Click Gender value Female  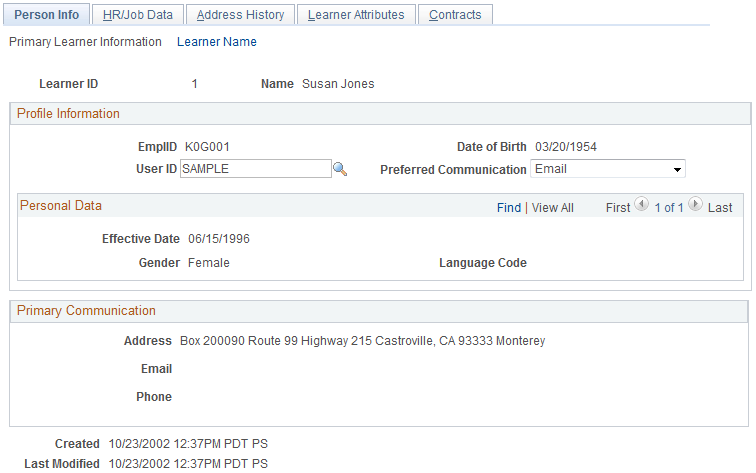(x=208, y=263)
